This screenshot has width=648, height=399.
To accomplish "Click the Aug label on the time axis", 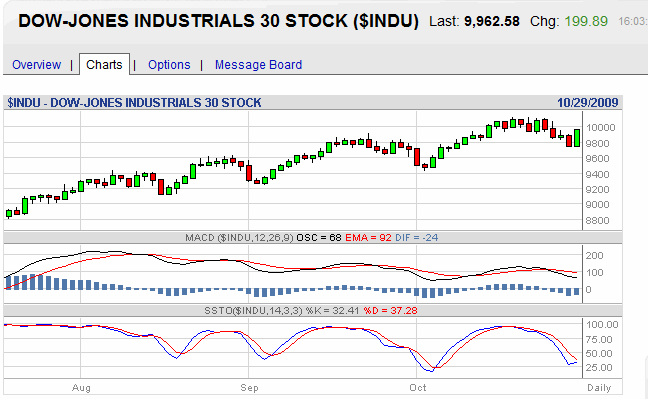I will click(x=81, y=388).
